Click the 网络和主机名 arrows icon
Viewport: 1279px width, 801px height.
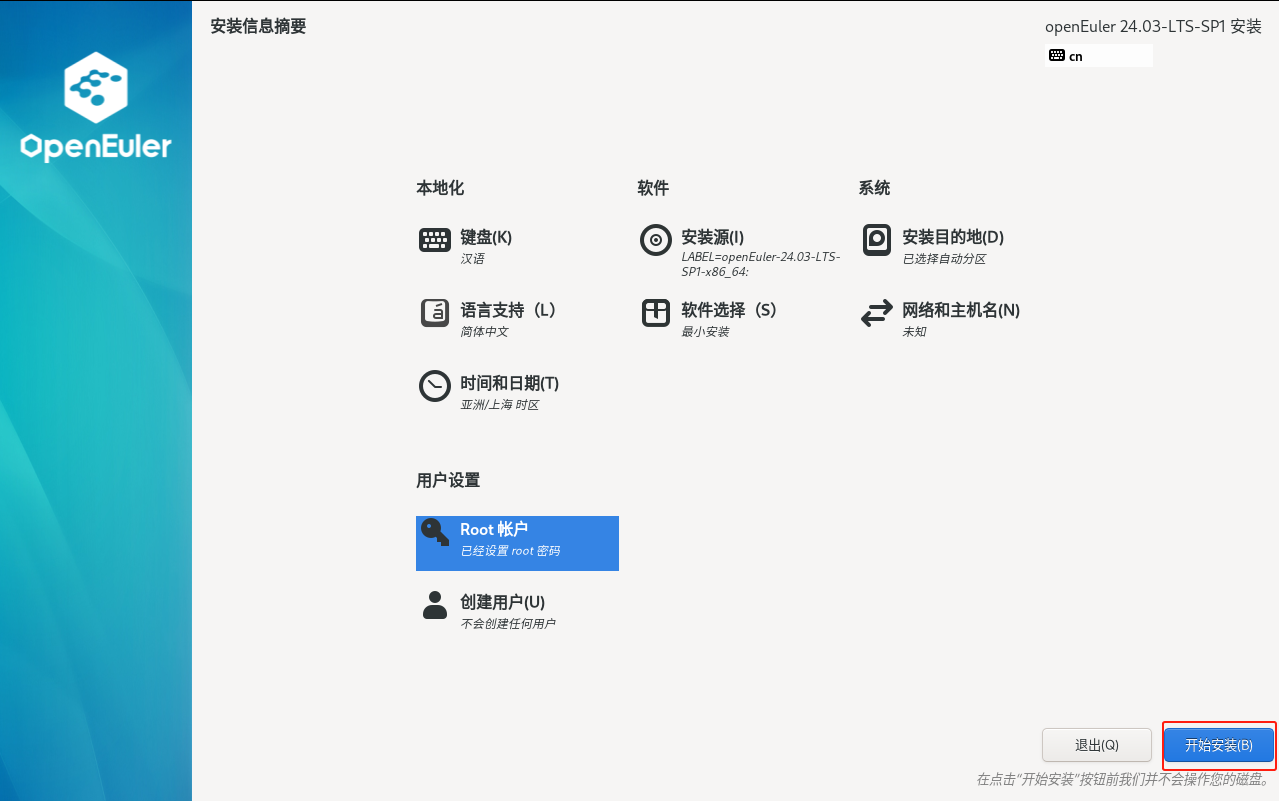pos(877,314)
